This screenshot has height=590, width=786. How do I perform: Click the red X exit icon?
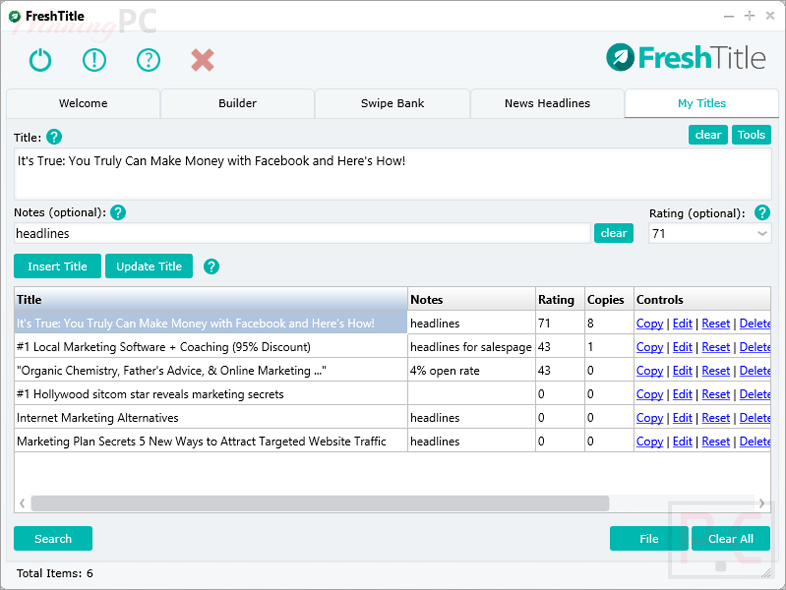[203, 60]
